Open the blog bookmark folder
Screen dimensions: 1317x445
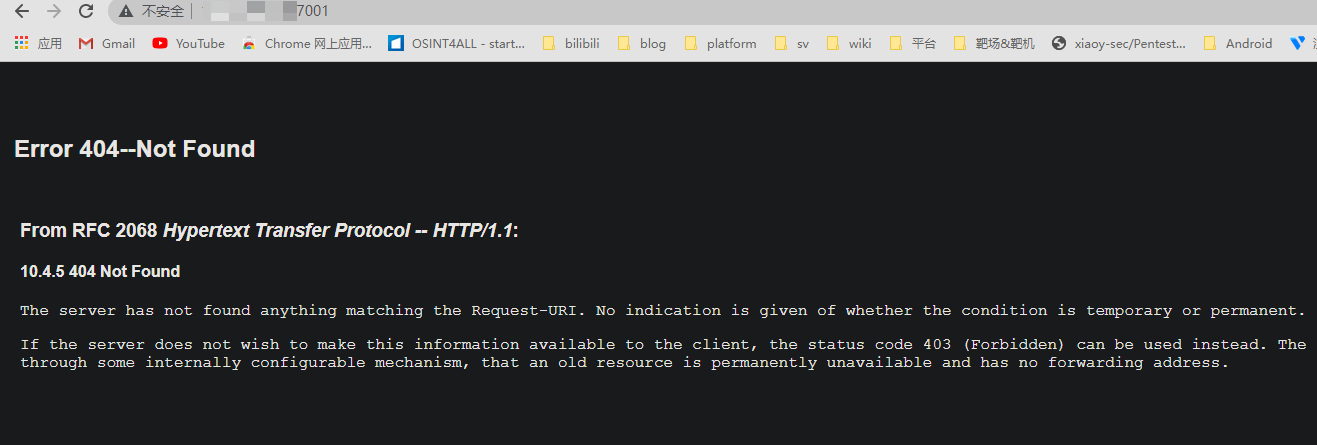641,43
